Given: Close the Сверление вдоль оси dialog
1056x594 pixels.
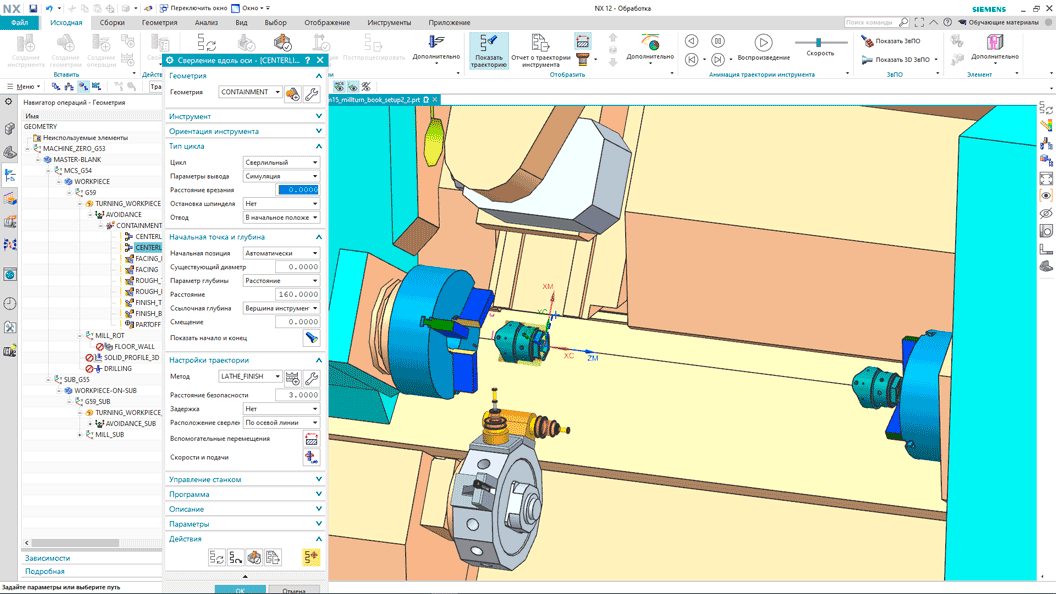Looking at the screenshot, I should (320, 60).
